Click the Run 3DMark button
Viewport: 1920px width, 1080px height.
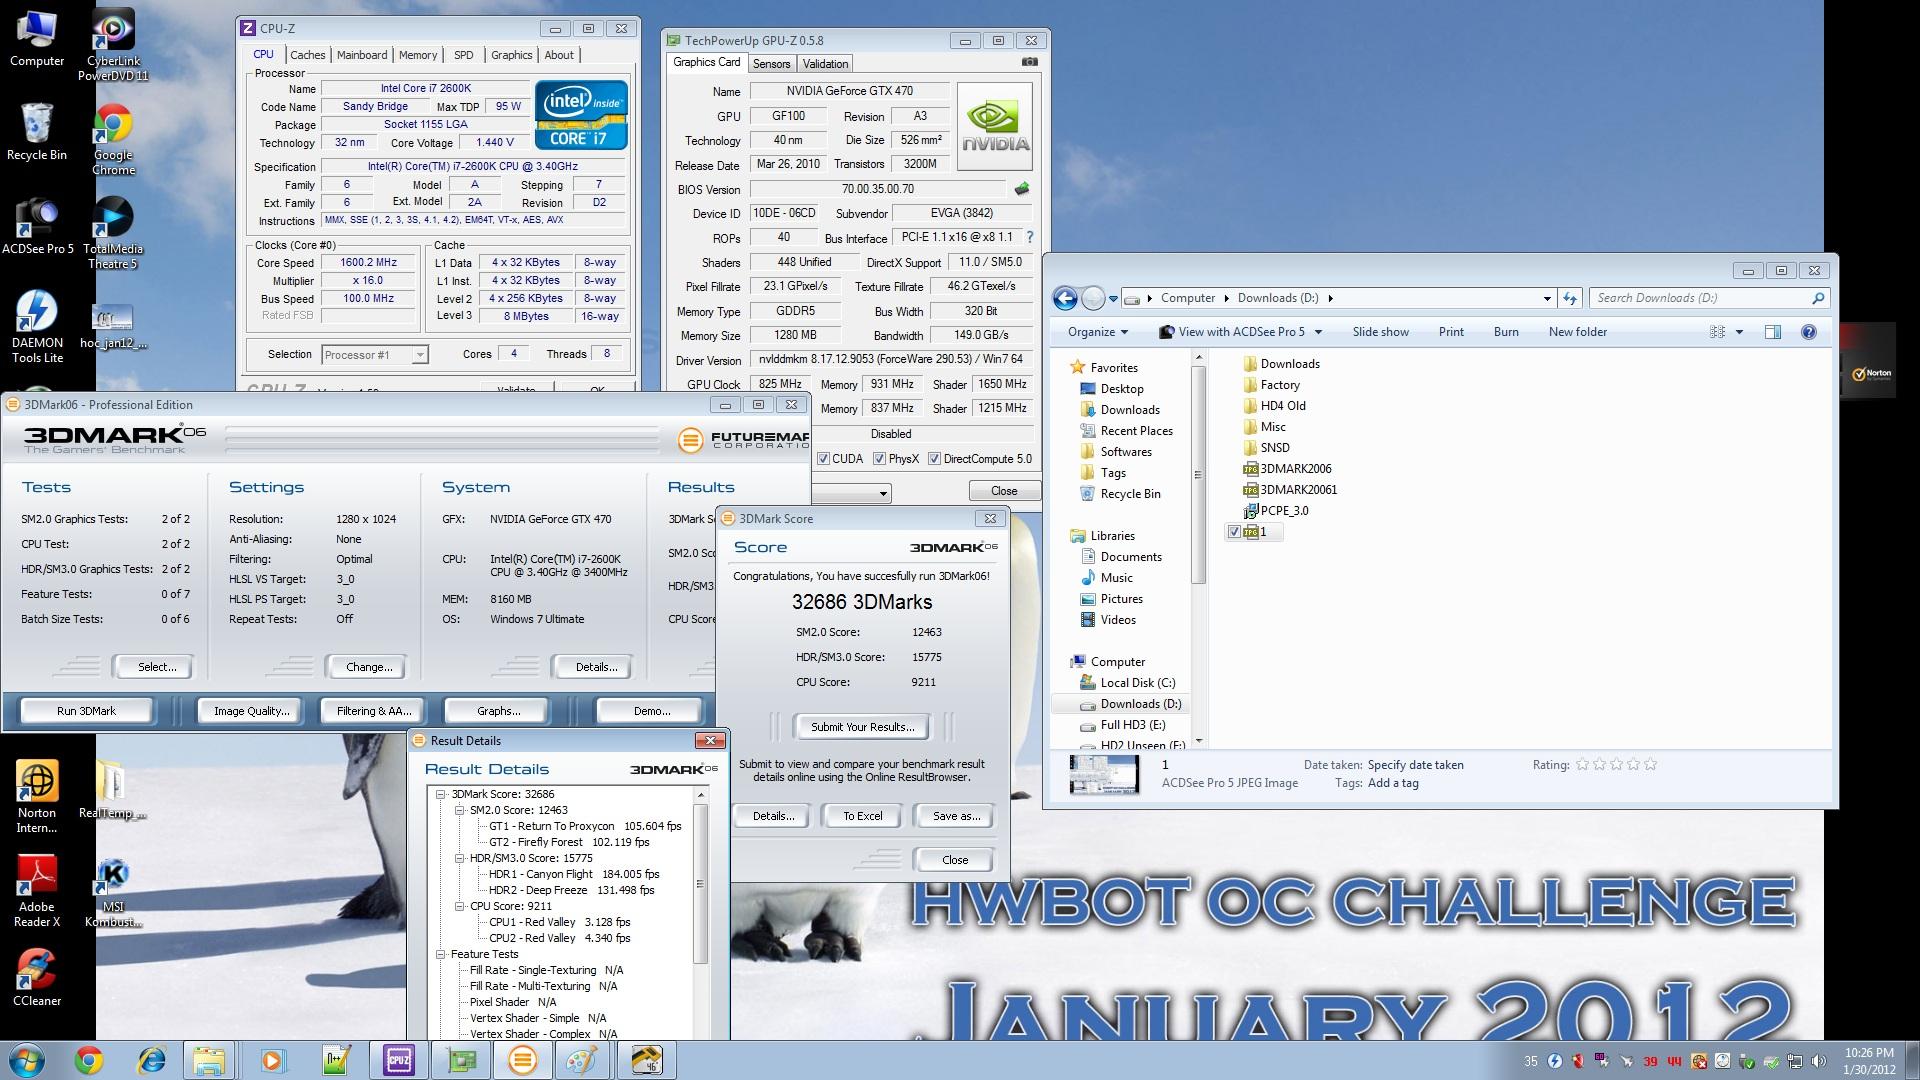pyautogui.click(x=86, y=711)
